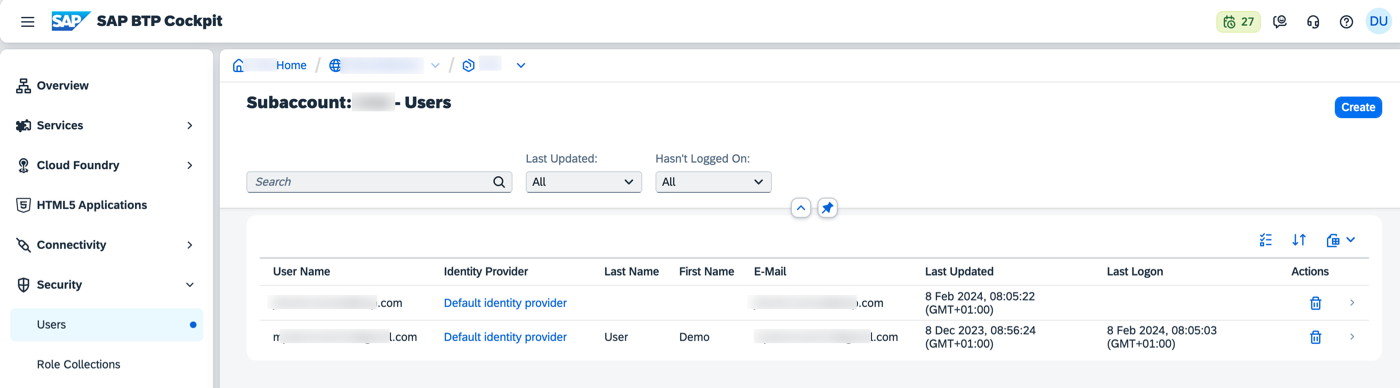The image size is (1400, 388).
Task: Open first row Default identity provider link
Action: [x=505, y=303]
